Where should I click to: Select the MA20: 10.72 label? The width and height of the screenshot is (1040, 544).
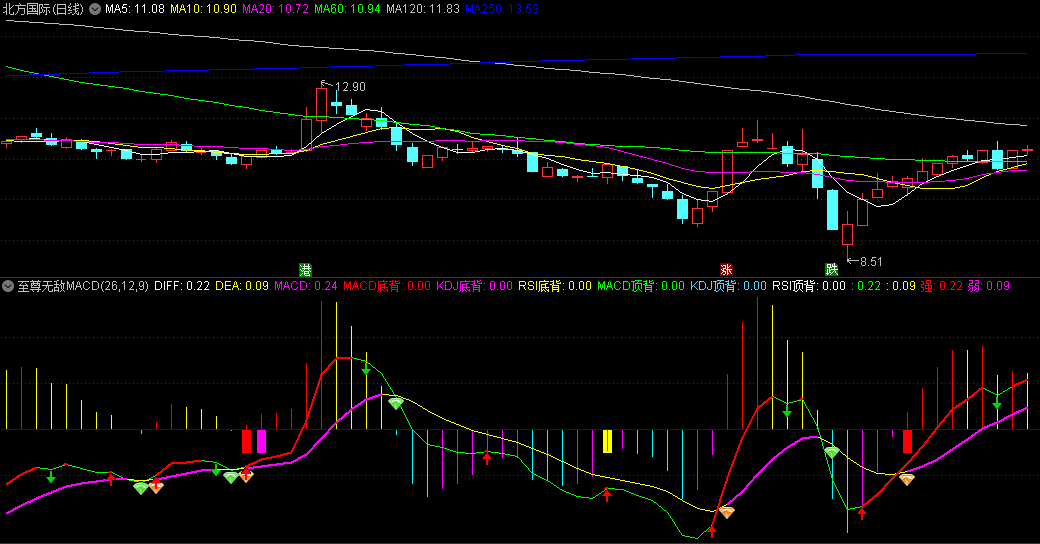275,9
